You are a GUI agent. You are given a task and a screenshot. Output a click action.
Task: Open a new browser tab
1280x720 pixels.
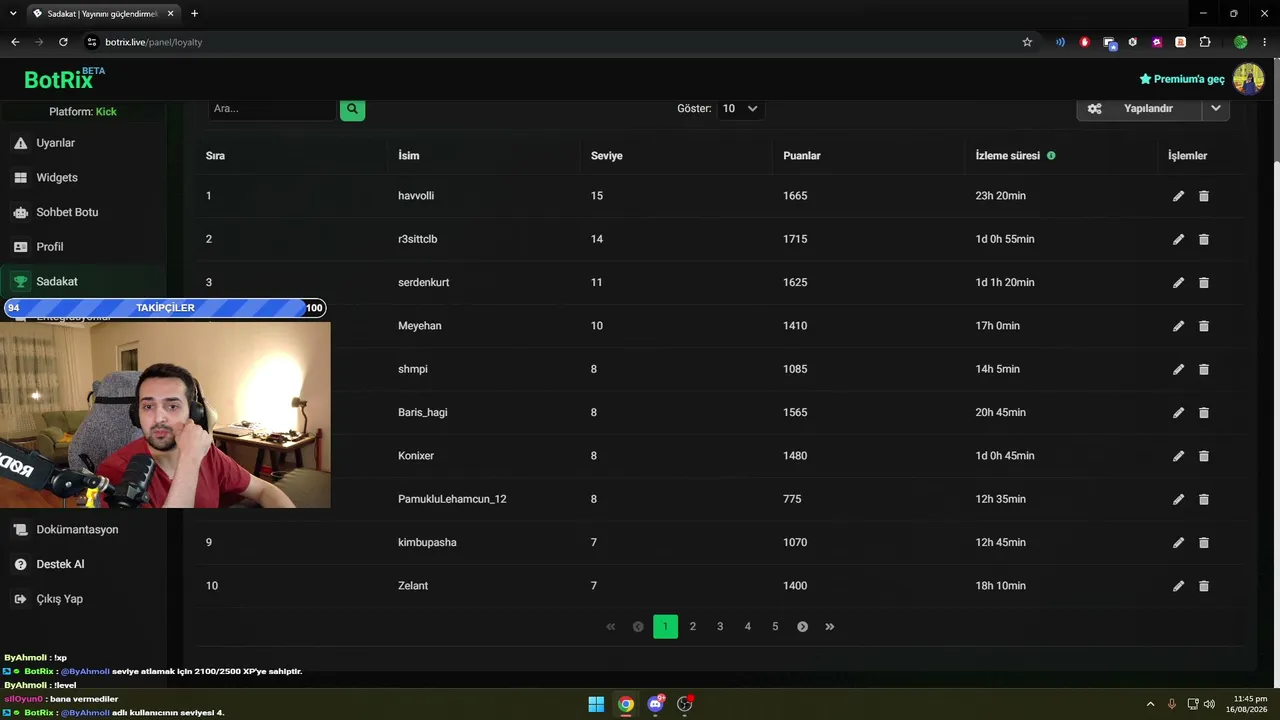click(194, 14)
